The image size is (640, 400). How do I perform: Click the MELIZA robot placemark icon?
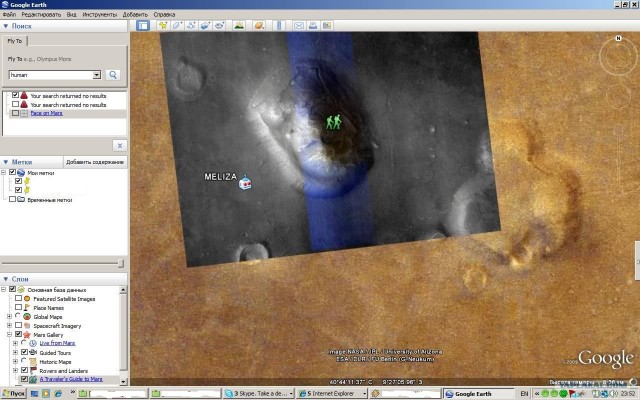(245, 182)
